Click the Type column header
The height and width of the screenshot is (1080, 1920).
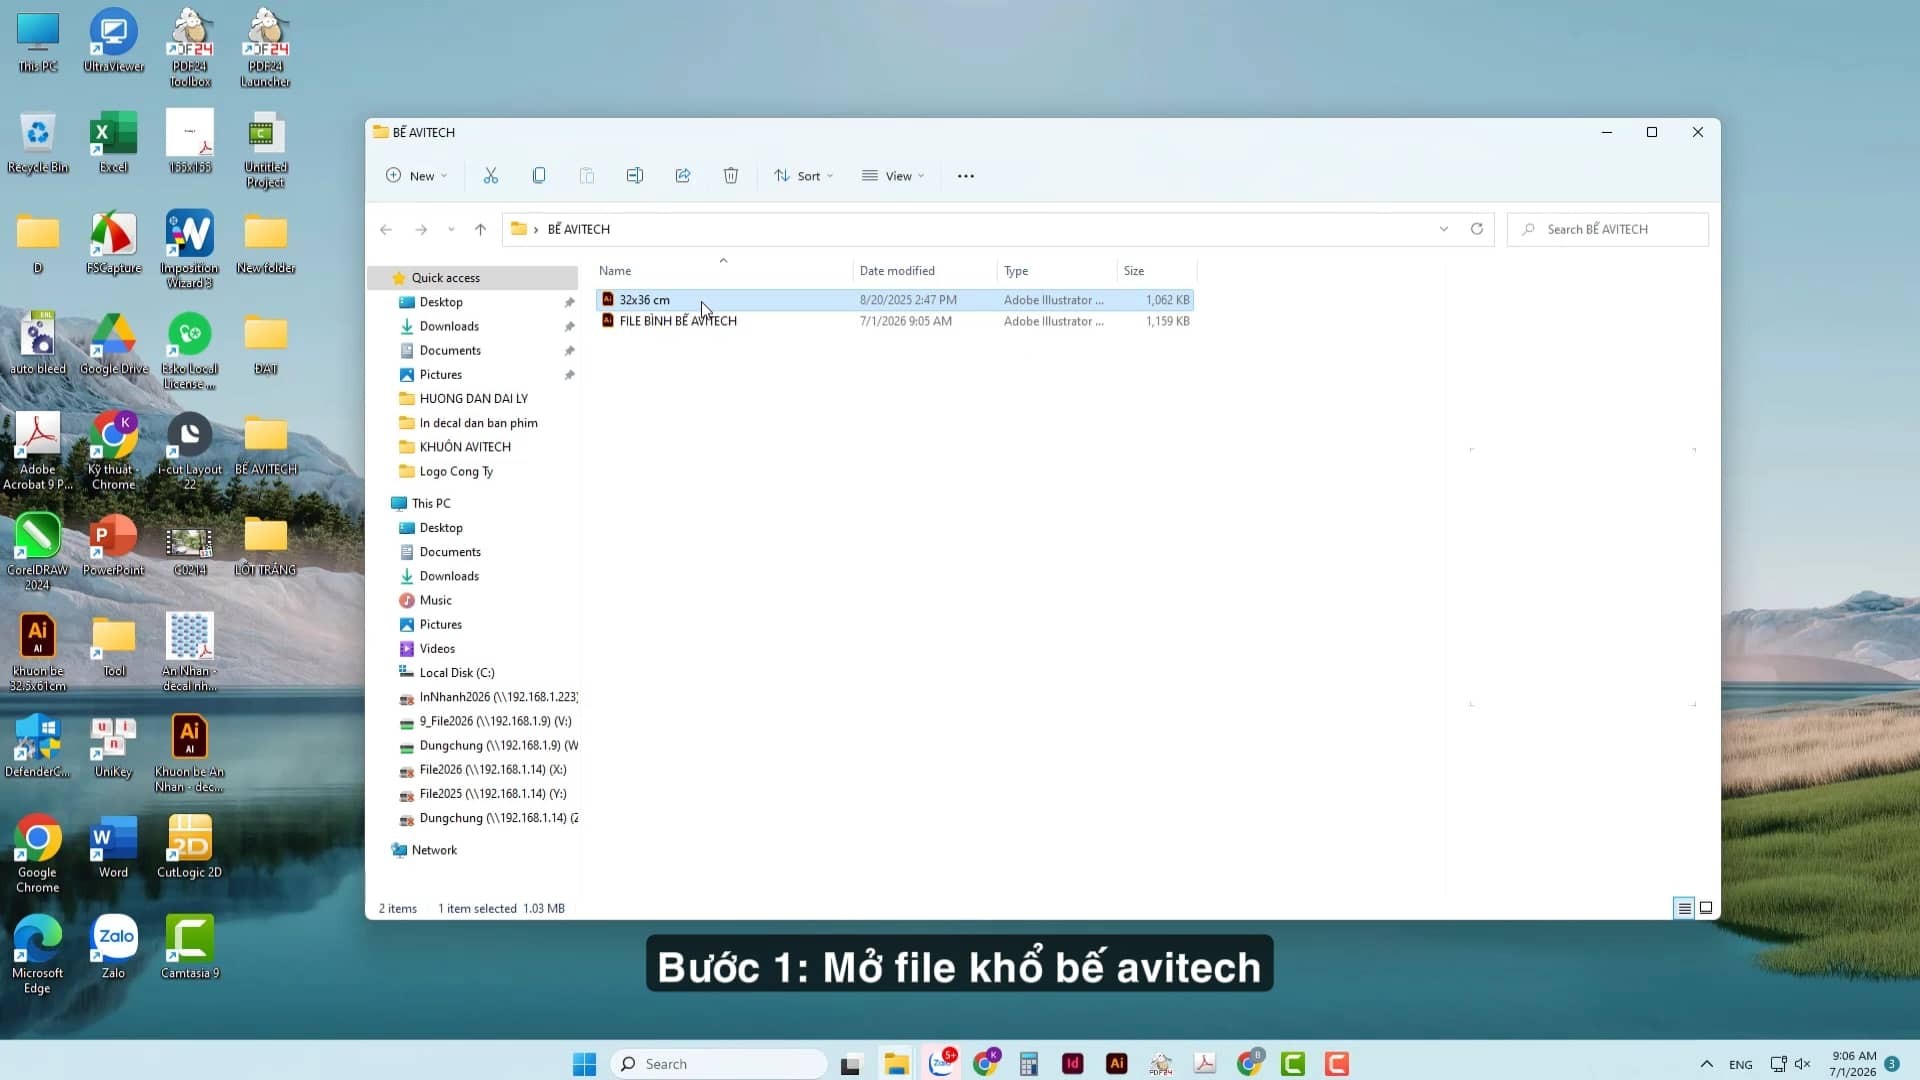pyautogui.click(x=1057, y=271)
